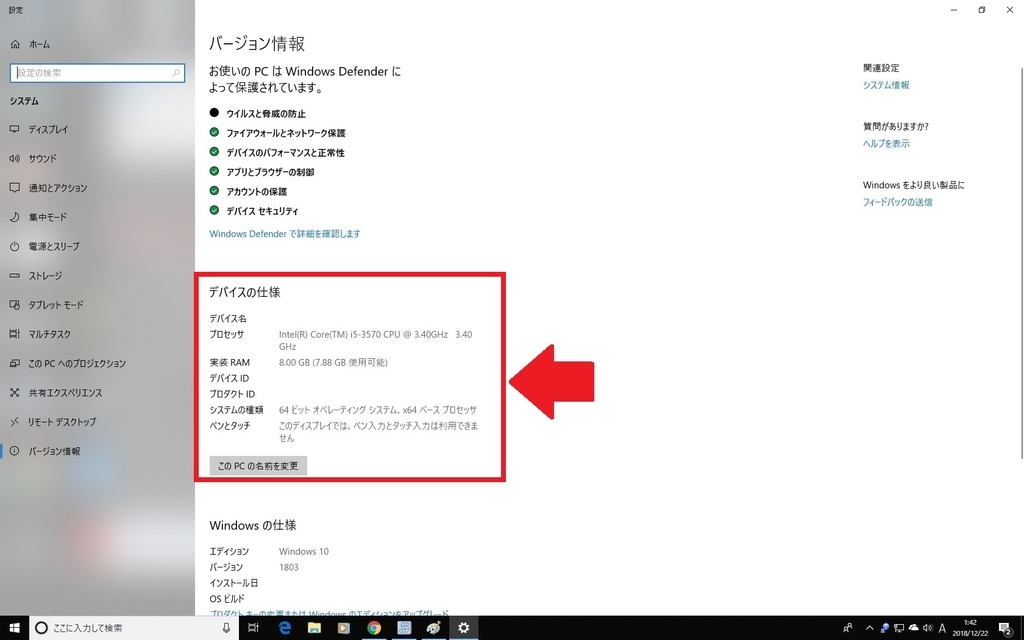The height and width of the screenshot is (640, 1024).
Task: Open the clock showing 1:42
Action: (970, 628)
